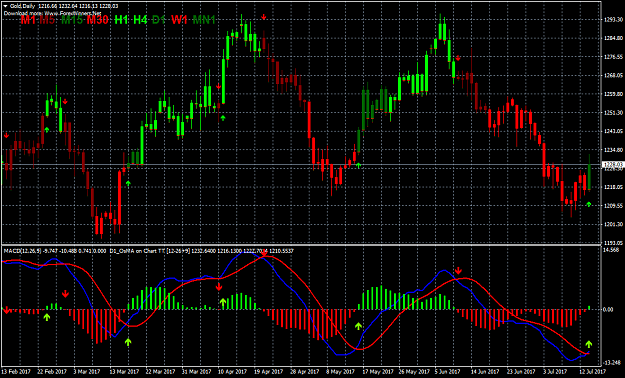Pick the W1 timeframe label
The image size is (625, 378).
(x=179, y=20)
